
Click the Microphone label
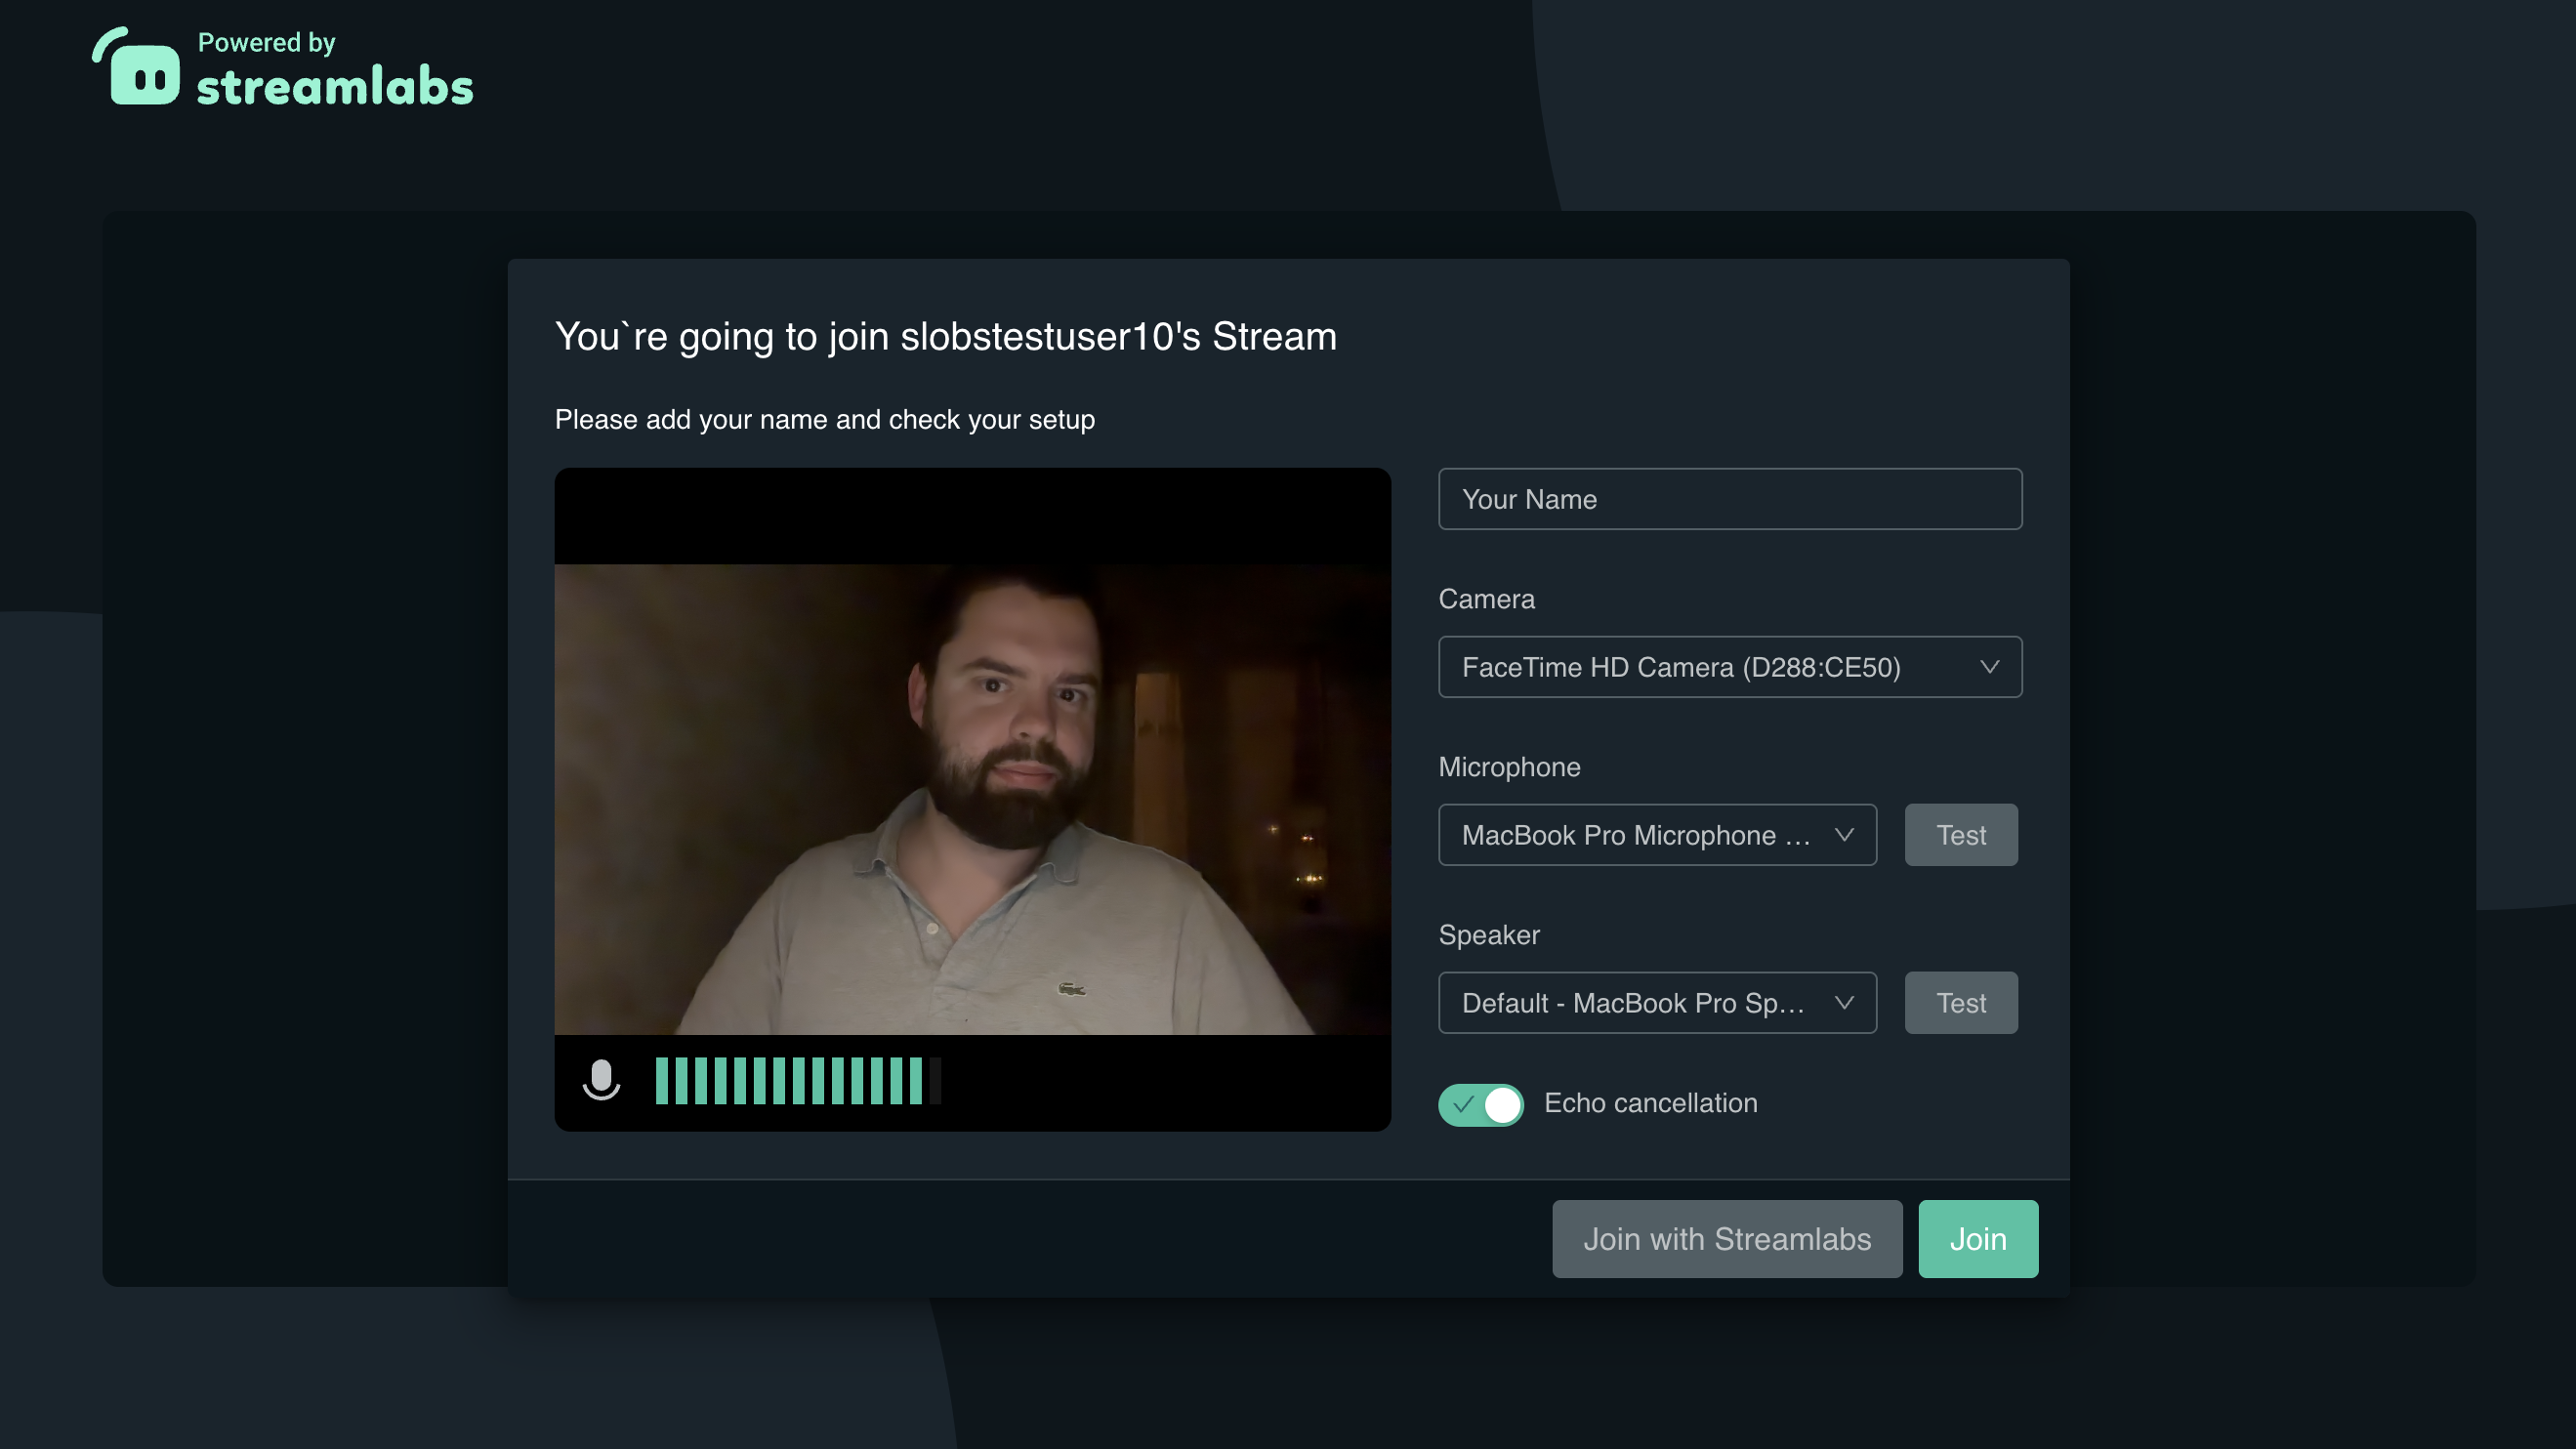point(1509,767)
